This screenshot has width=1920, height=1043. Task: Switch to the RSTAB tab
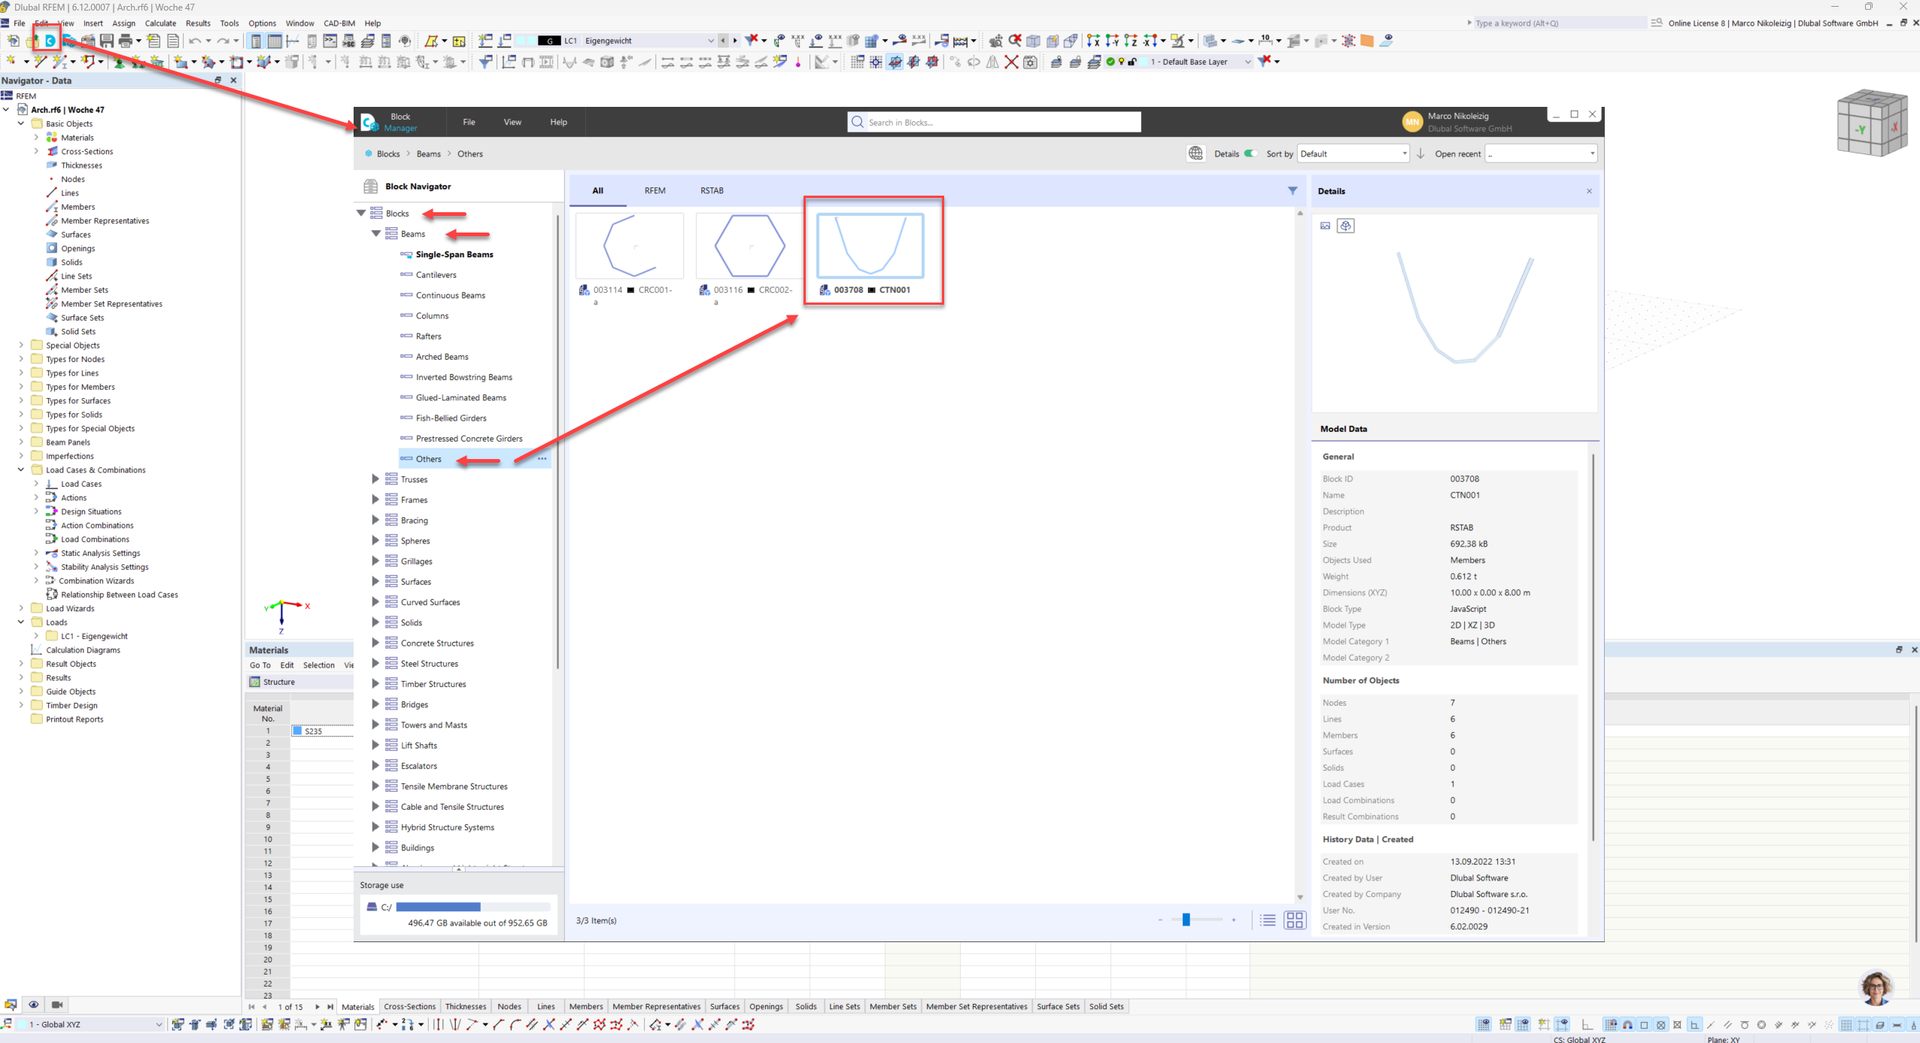coord(711,190)
